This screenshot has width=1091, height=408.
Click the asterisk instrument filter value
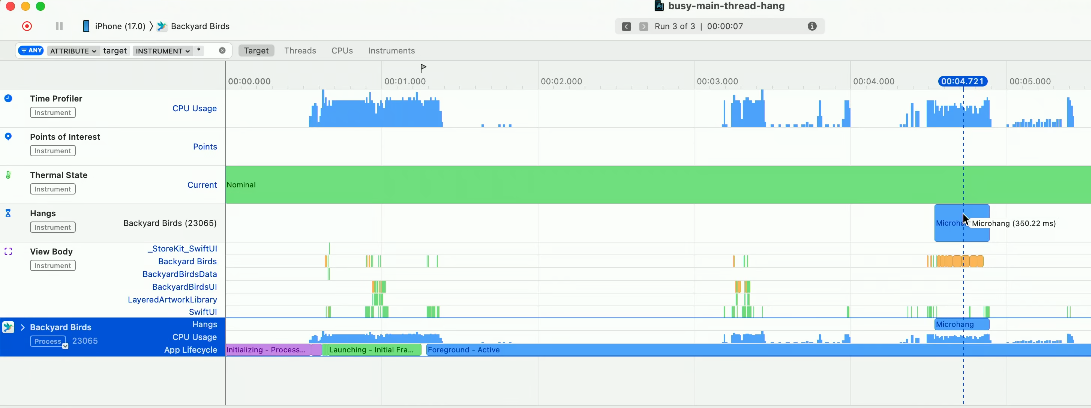click(x=199, y=52)
